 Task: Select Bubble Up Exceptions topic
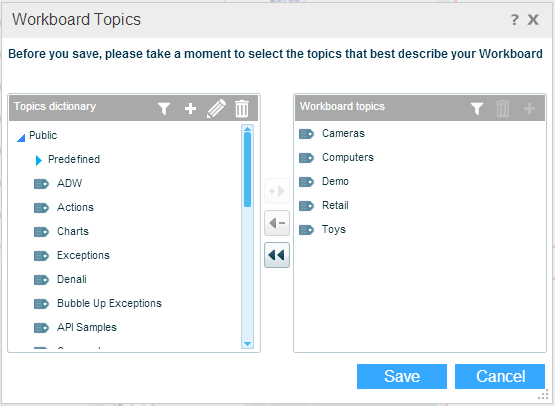coord(109,303)
